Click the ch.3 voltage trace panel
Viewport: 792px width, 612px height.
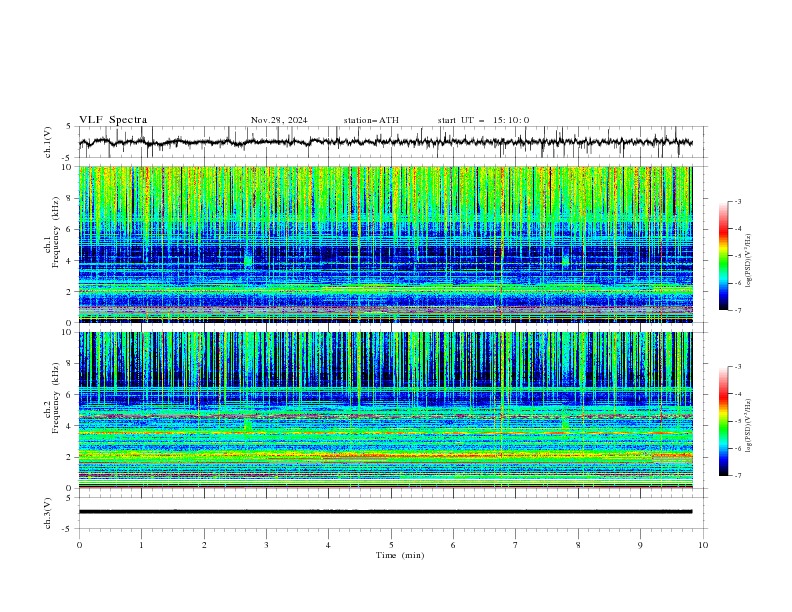[x=393, y=513]
